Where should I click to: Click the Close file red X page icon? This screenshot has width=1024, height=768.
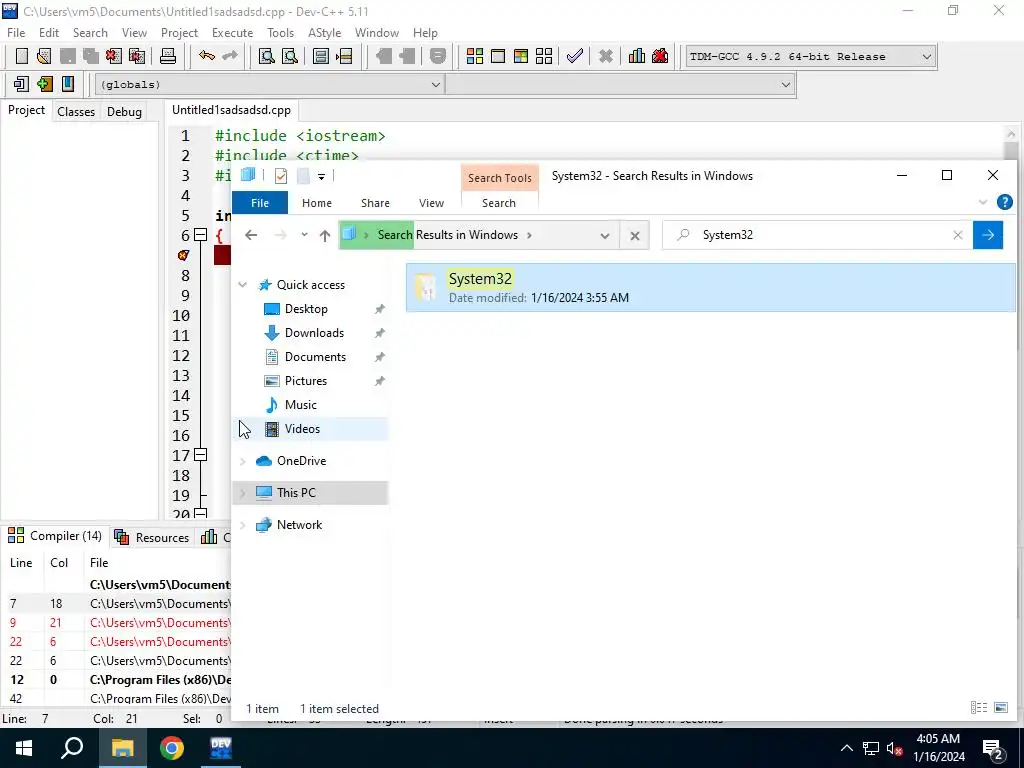pos(114,56)
